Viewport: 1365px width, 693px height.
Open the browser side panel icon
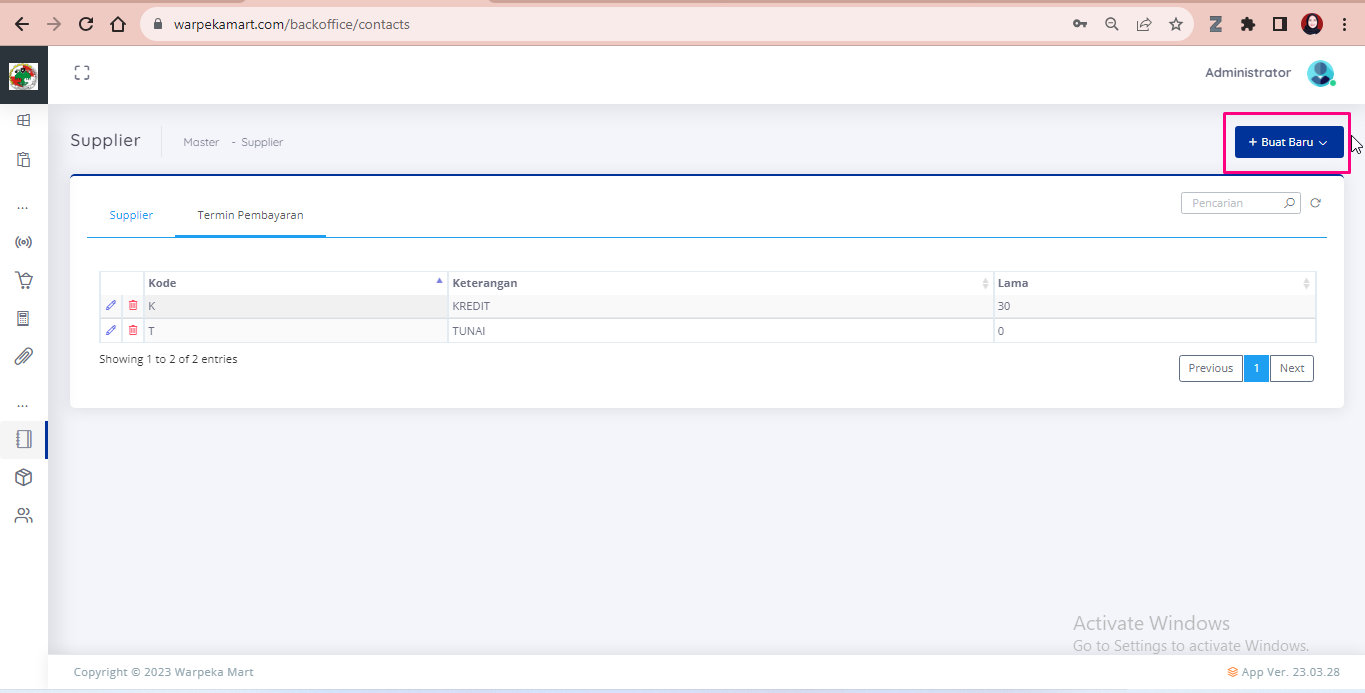(x=1280, y=24)
